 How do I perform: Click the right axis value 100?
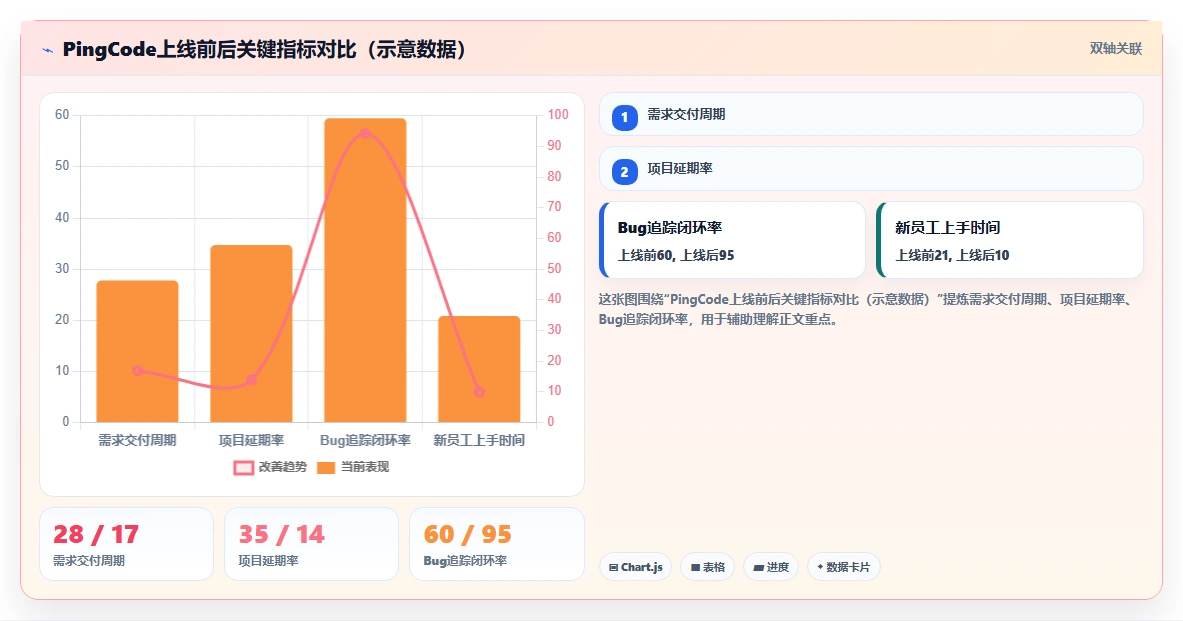point(558,115)
